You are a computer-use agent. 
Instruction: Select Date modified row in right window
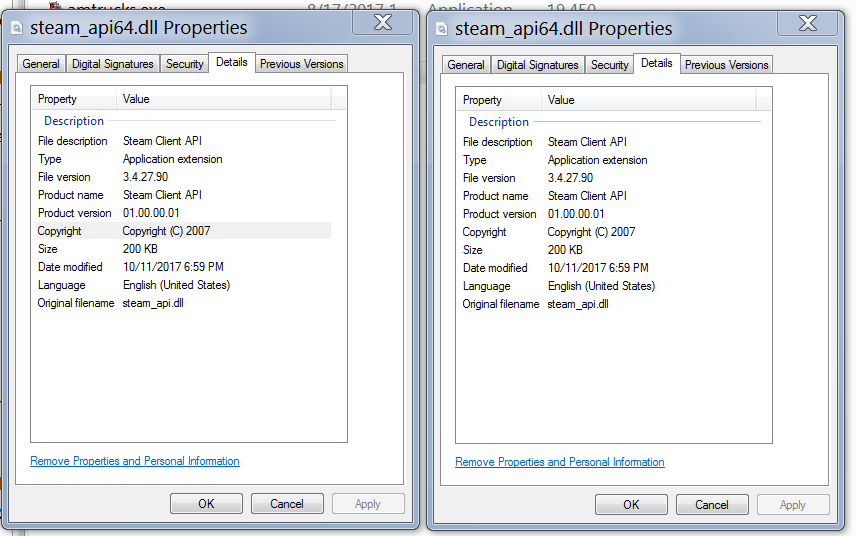tap(608, 268)
